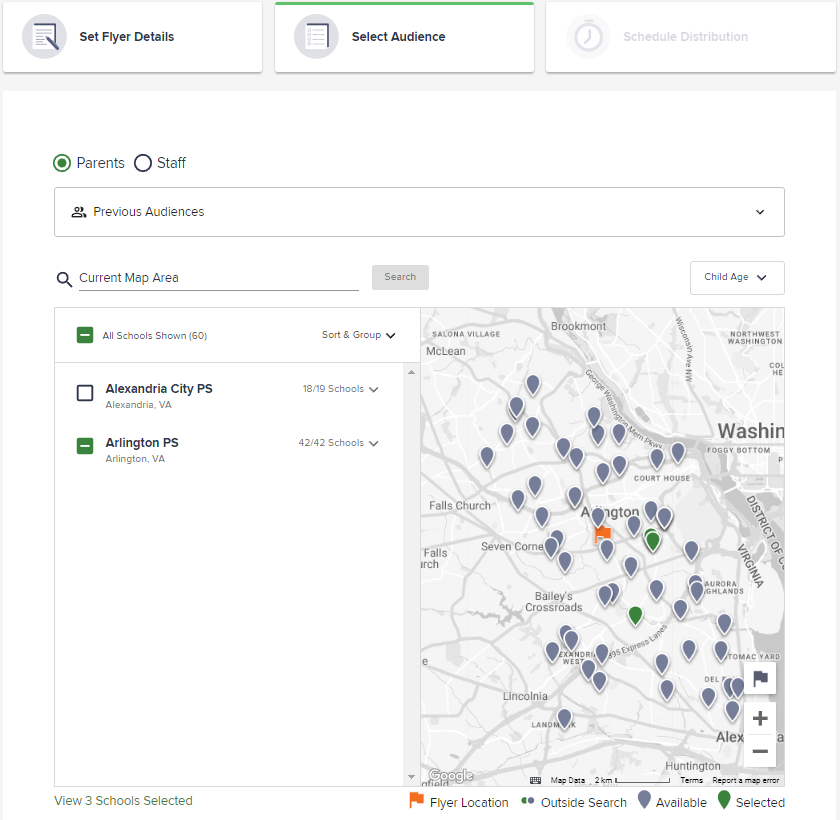Click the school list scrollbar up arrow
Viewport: 840px width, 820px height.
point(411,372)
